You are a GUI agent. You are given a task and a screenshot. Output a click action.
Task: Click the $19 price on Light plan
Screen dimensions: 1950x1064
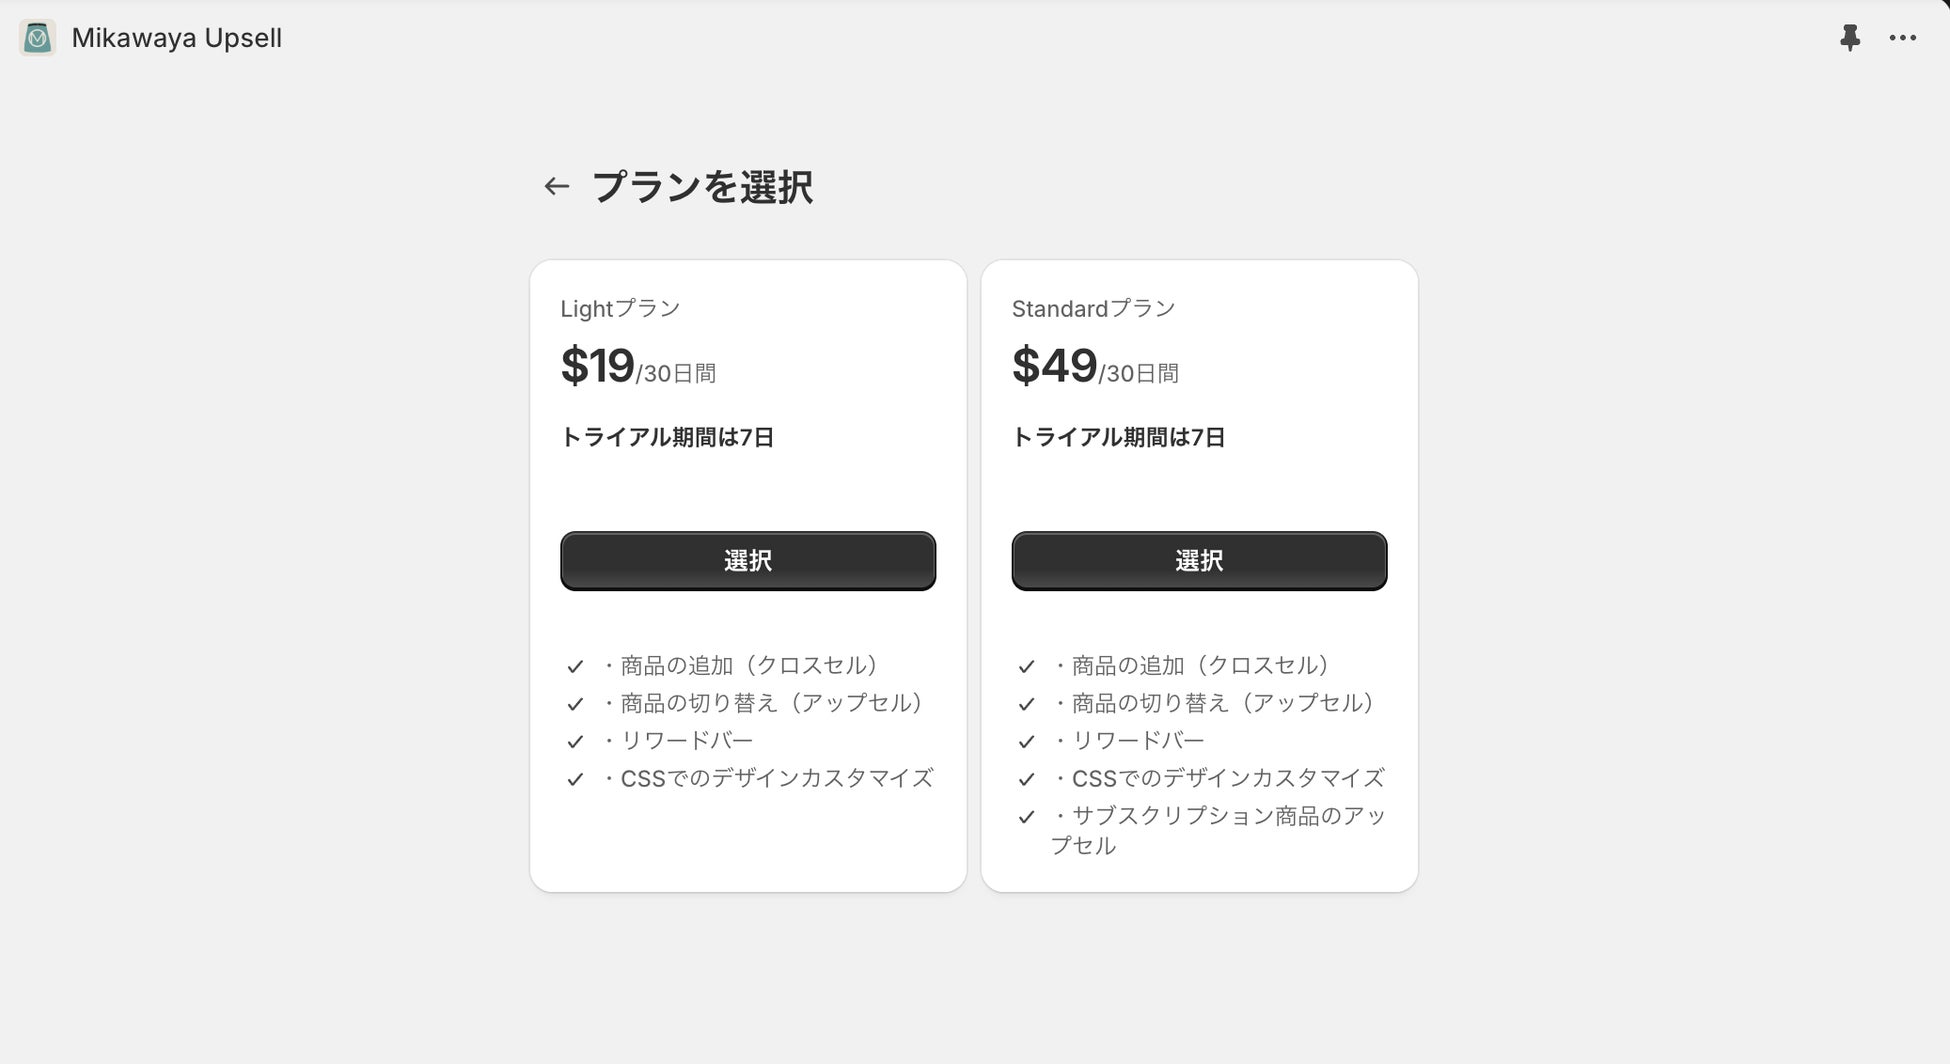[x=598, y=366]
